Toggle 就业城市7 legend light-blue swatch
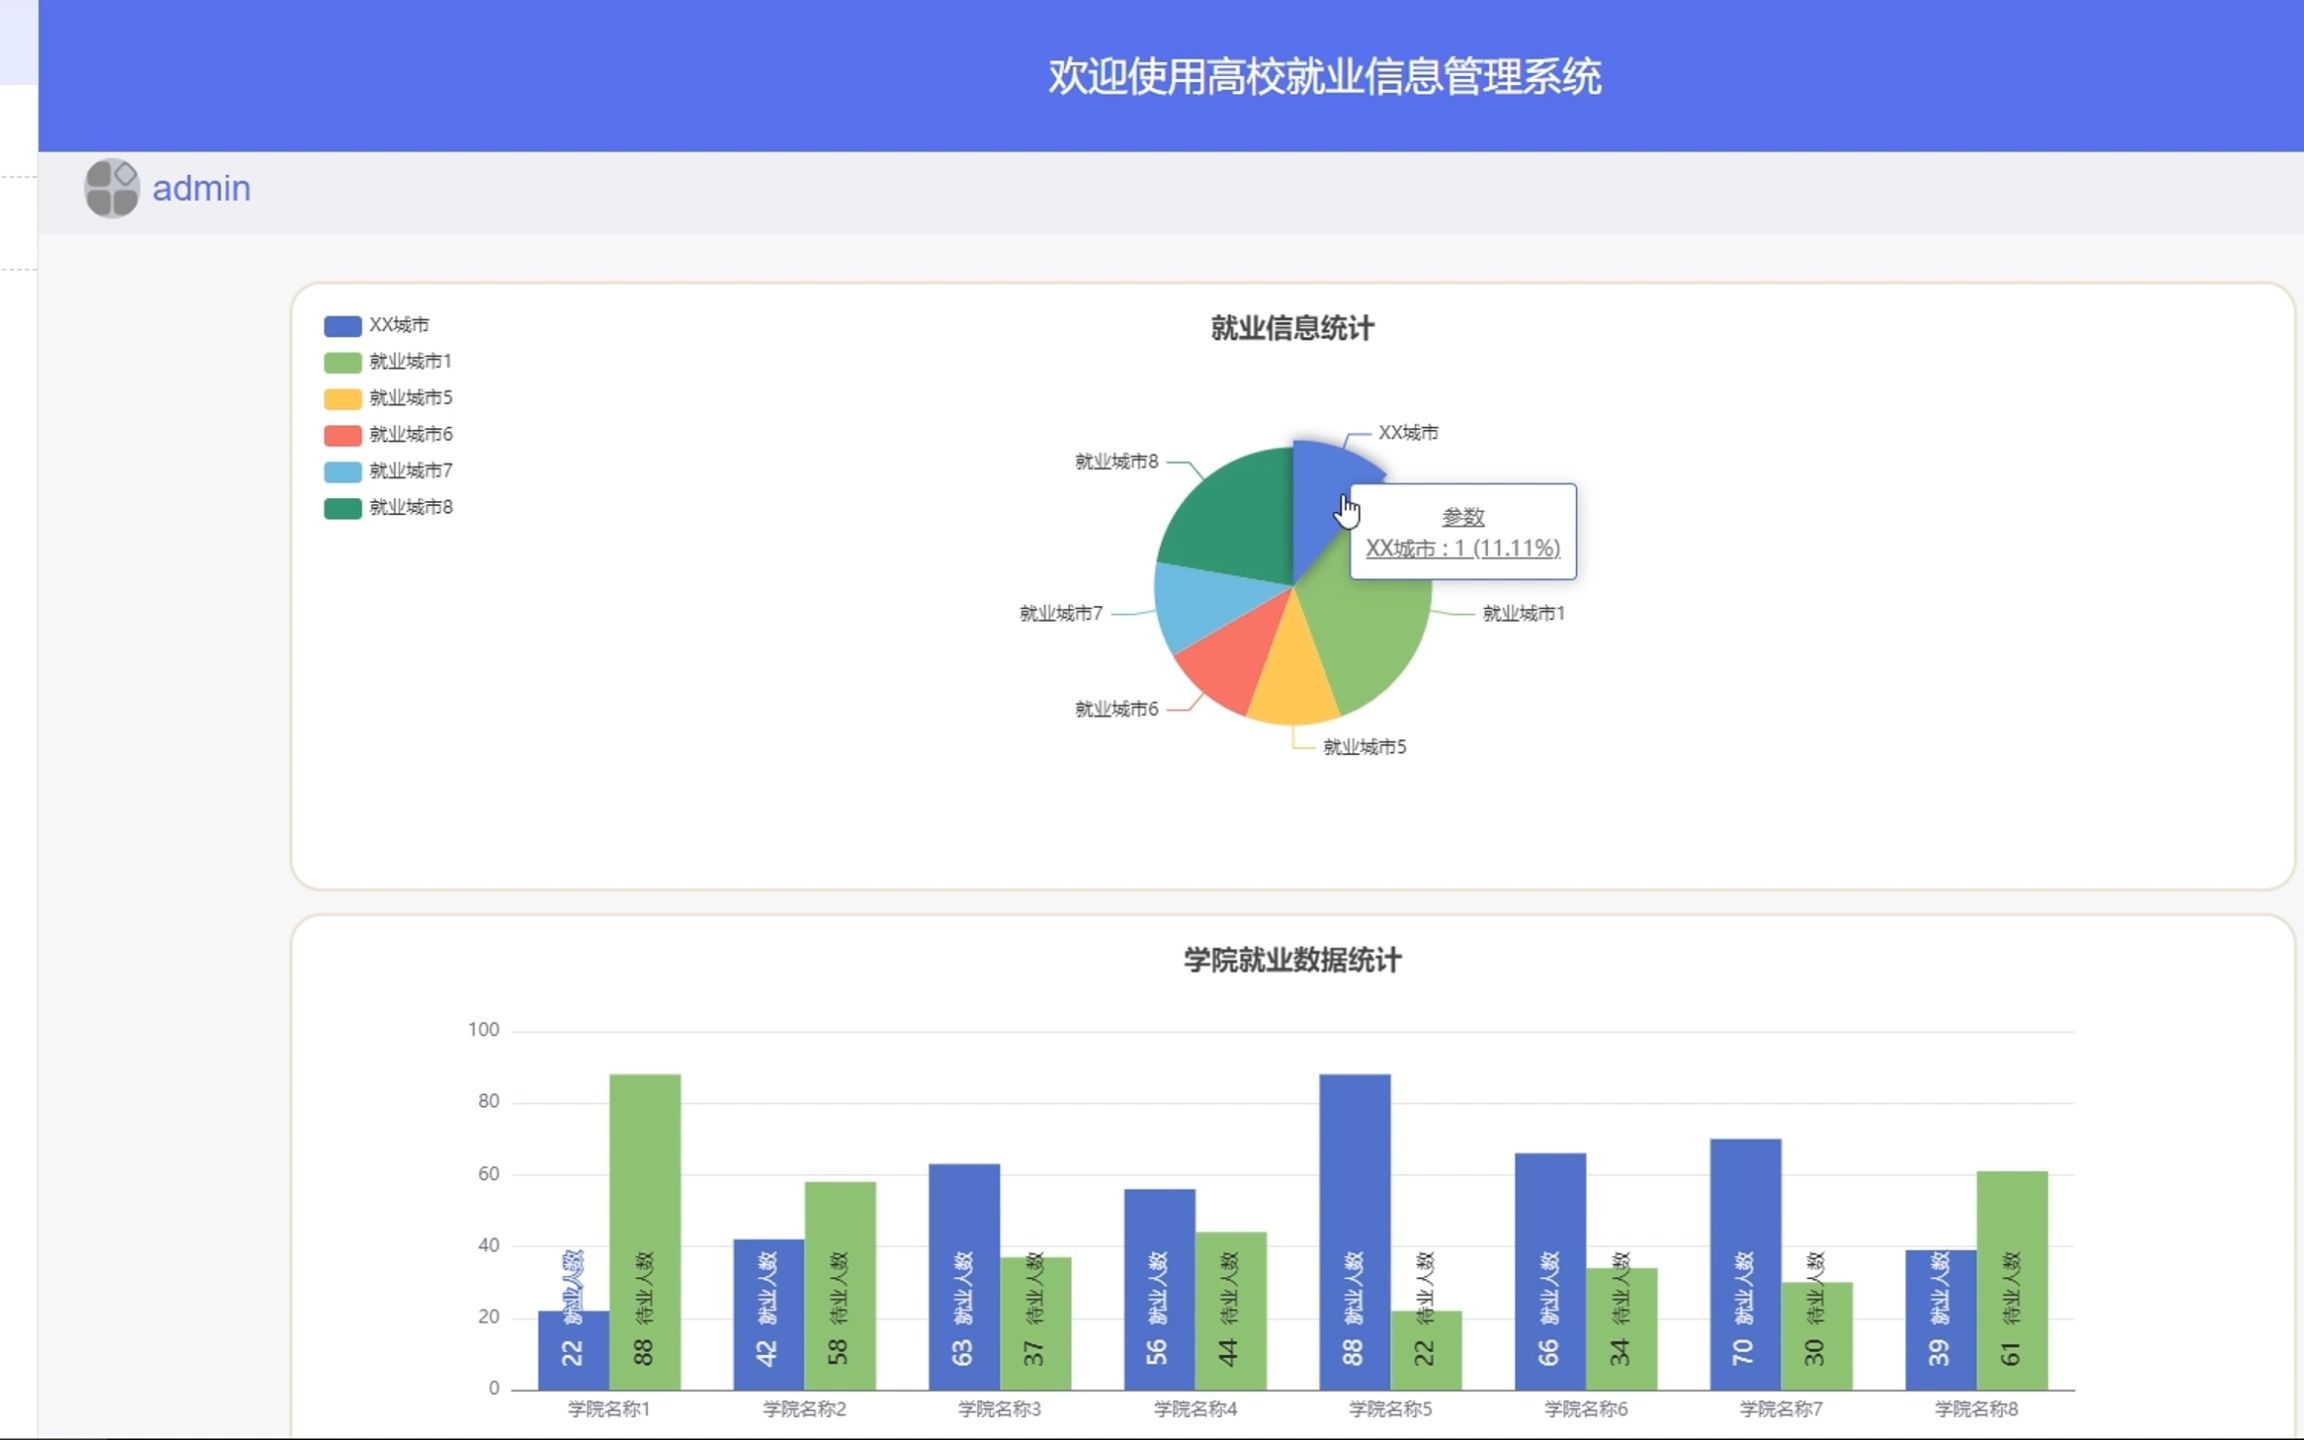The width and height of the screenshot is (2304, 1440). click(x=342, y=472)
